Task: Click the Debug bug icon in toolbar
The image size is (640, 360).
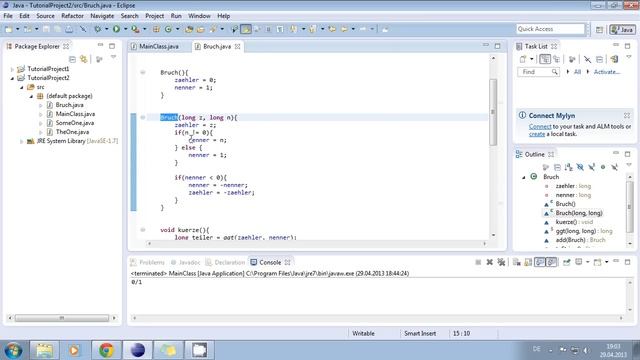Action: pyautogui.click(x=98, y=29)
